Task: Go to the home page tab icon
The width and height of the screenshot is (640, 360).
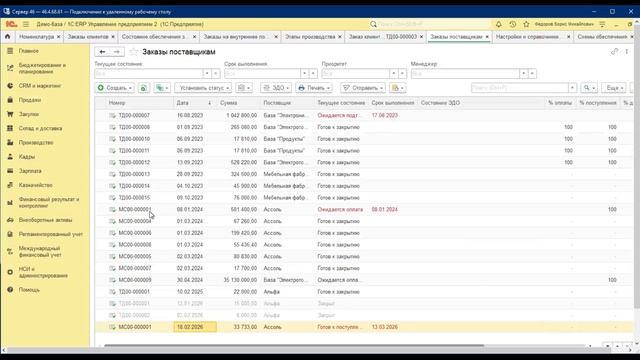Action: (x=7, y=36)
